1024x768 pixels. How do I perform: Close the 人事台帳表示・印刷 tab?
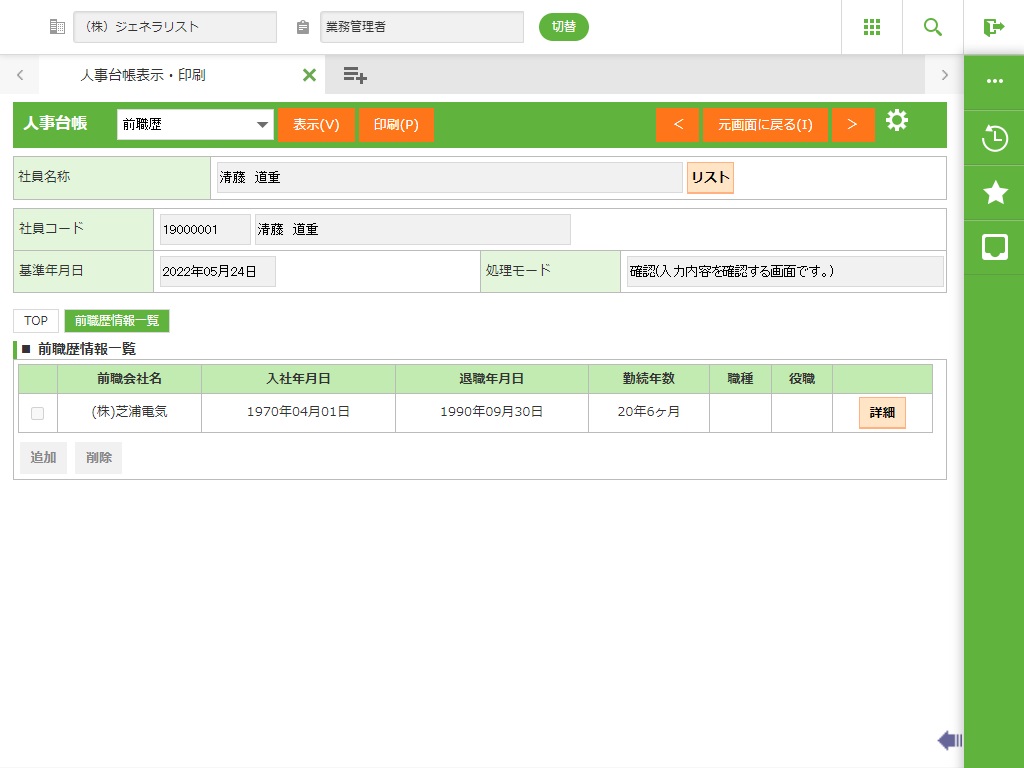309,75
